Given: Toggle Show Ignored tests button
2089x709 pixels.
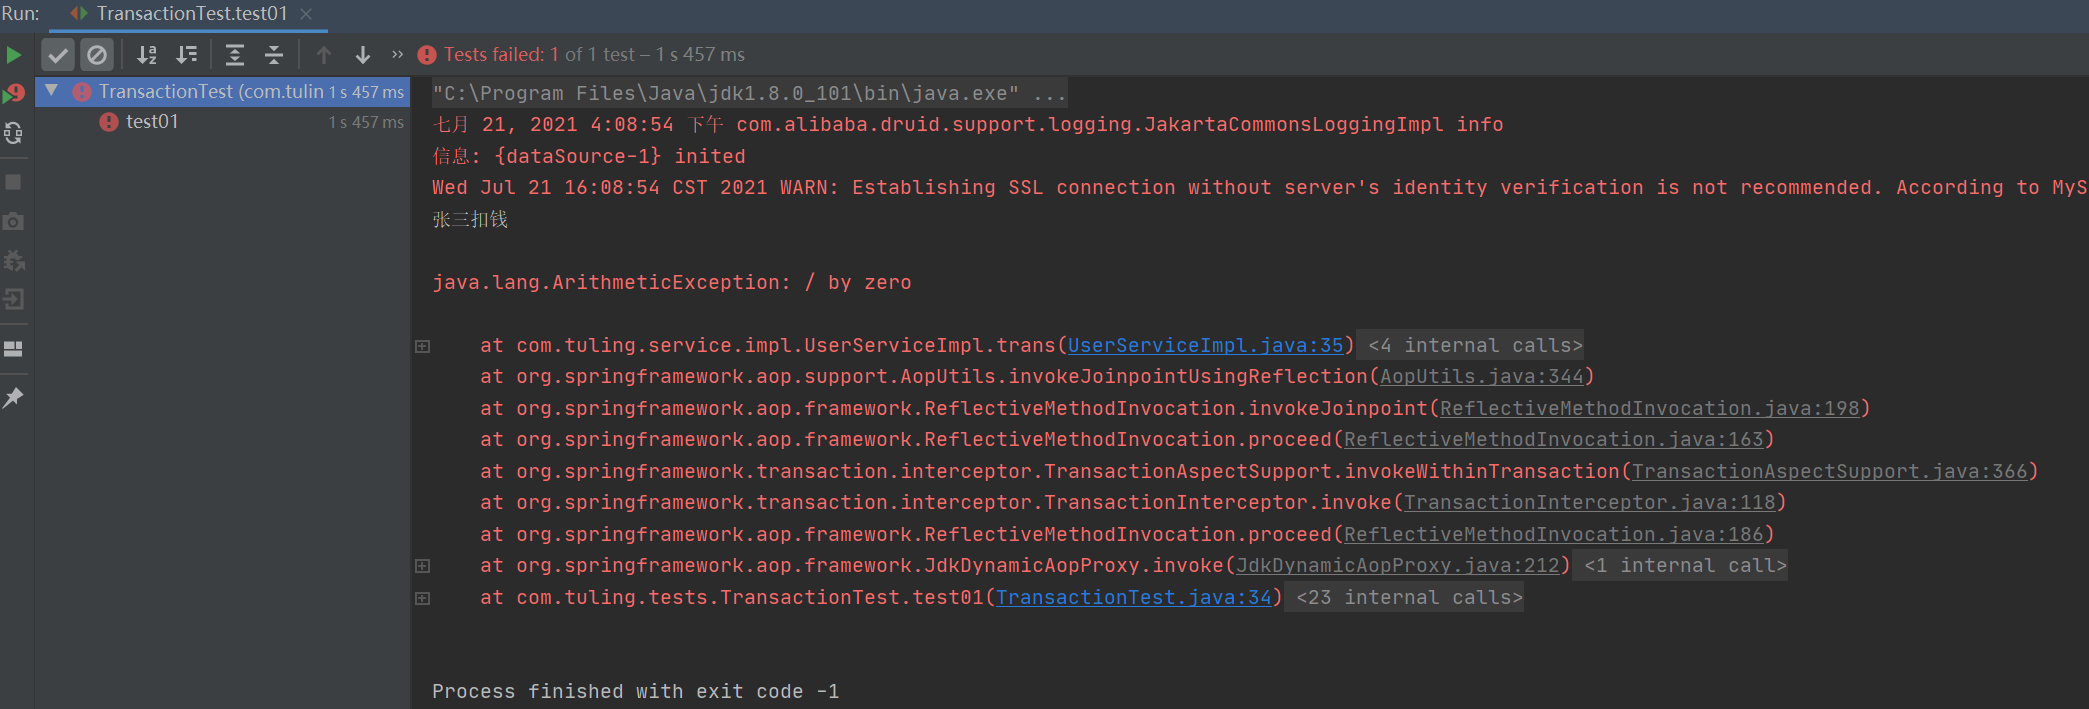Looking at the screenshot, I should pos(97,55).
